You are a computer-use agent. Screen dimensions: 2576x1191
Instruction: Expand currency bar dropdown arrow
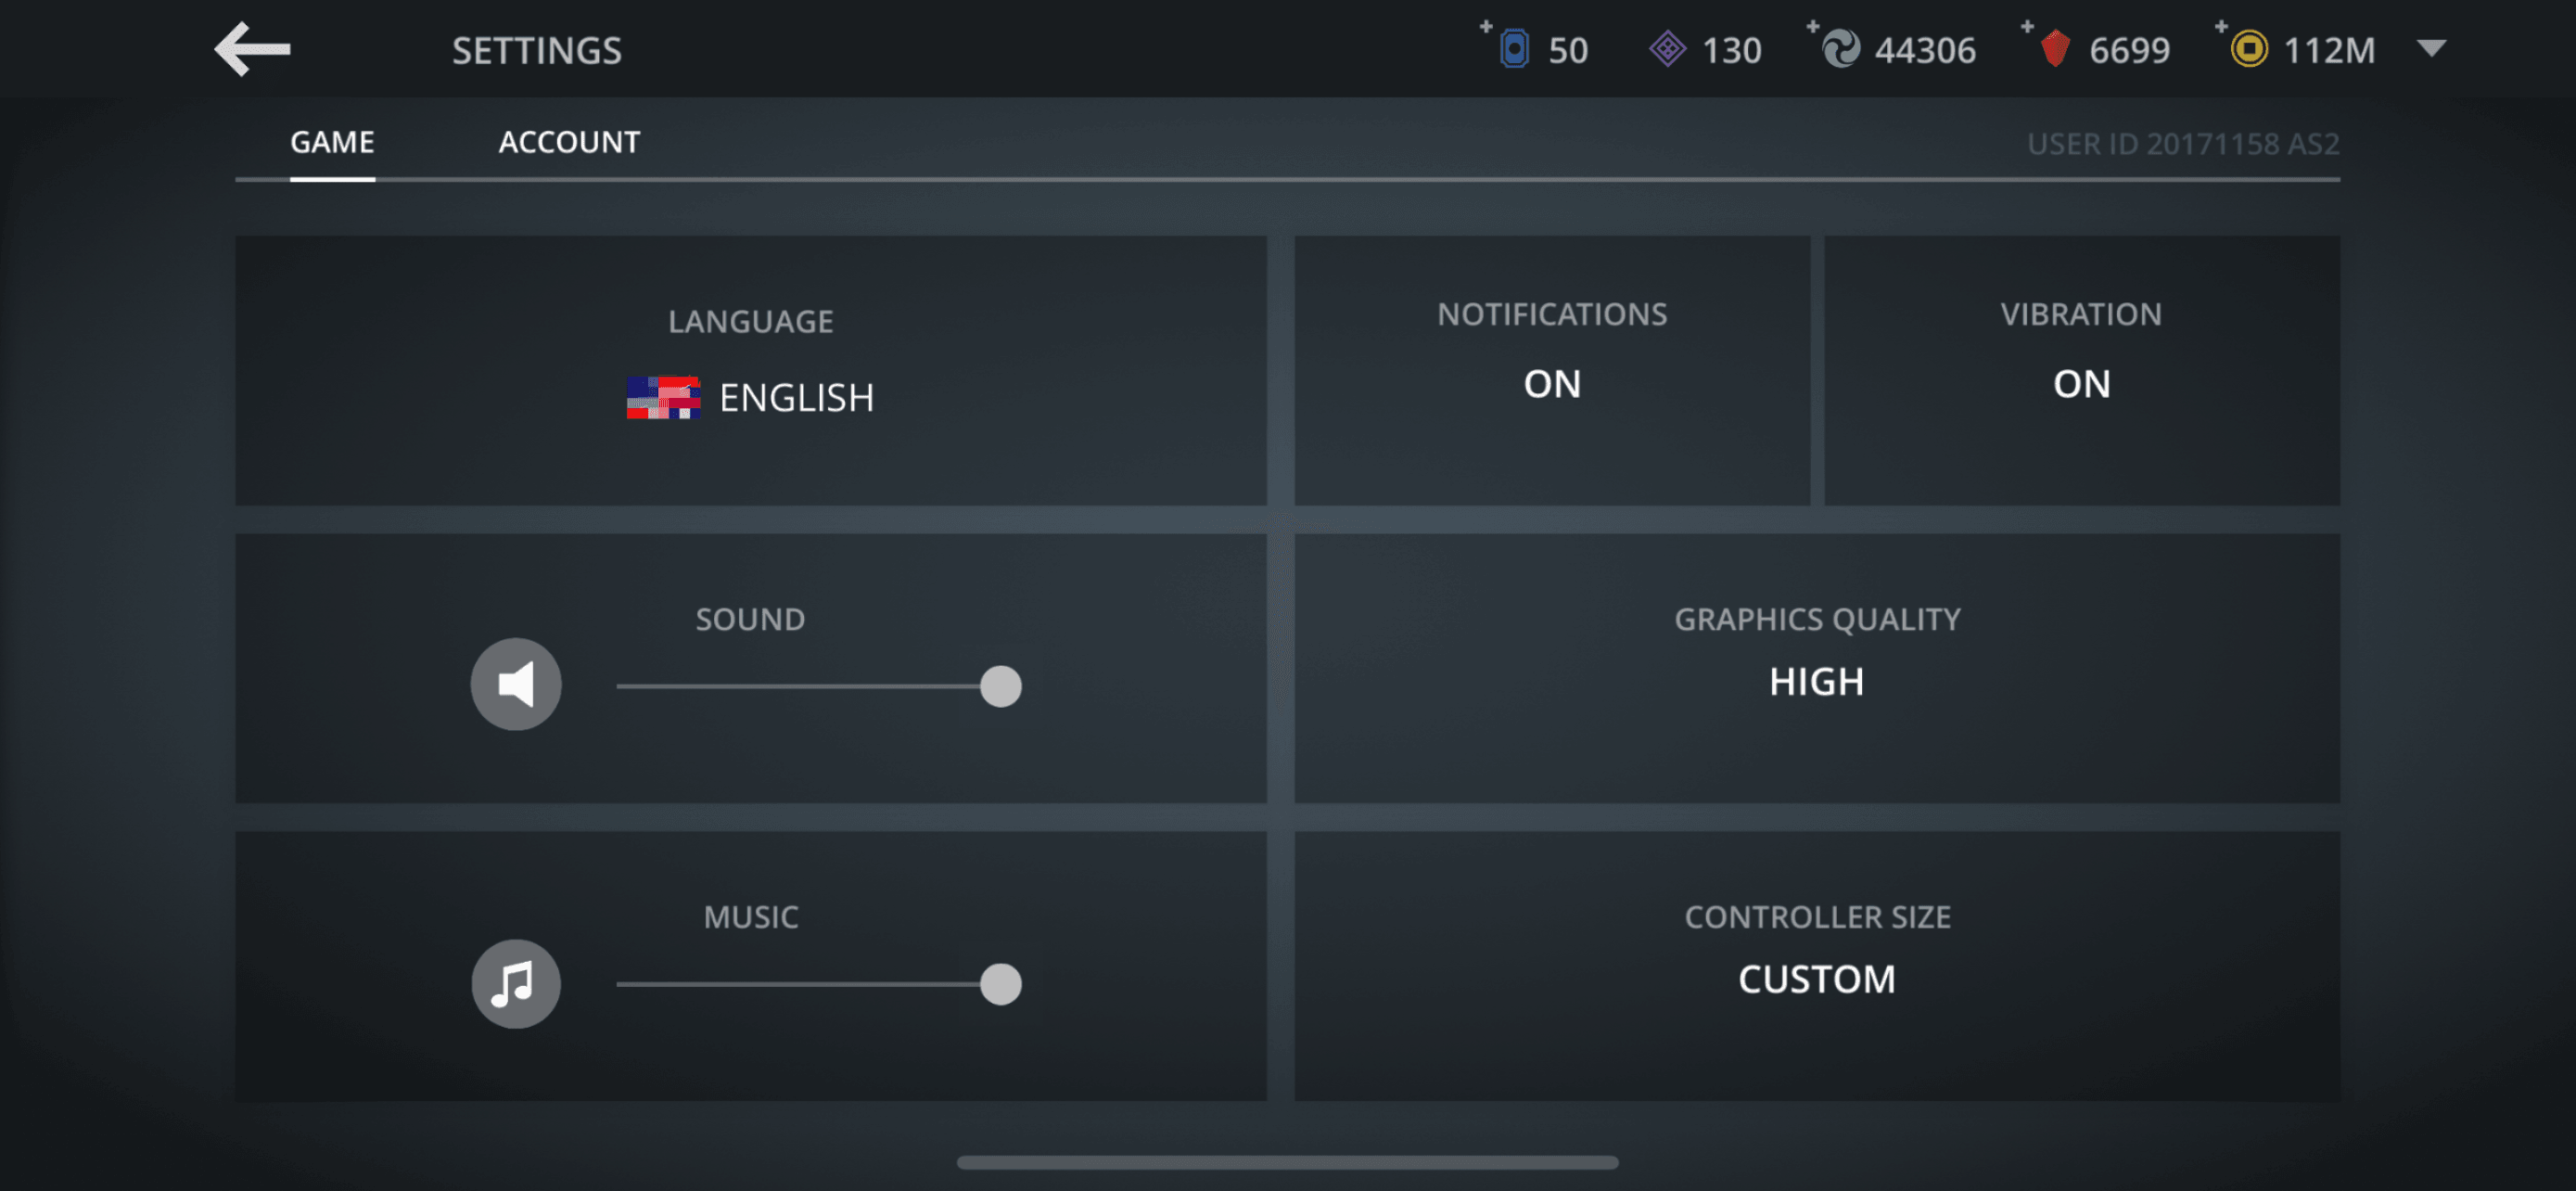click(2431, 48)
